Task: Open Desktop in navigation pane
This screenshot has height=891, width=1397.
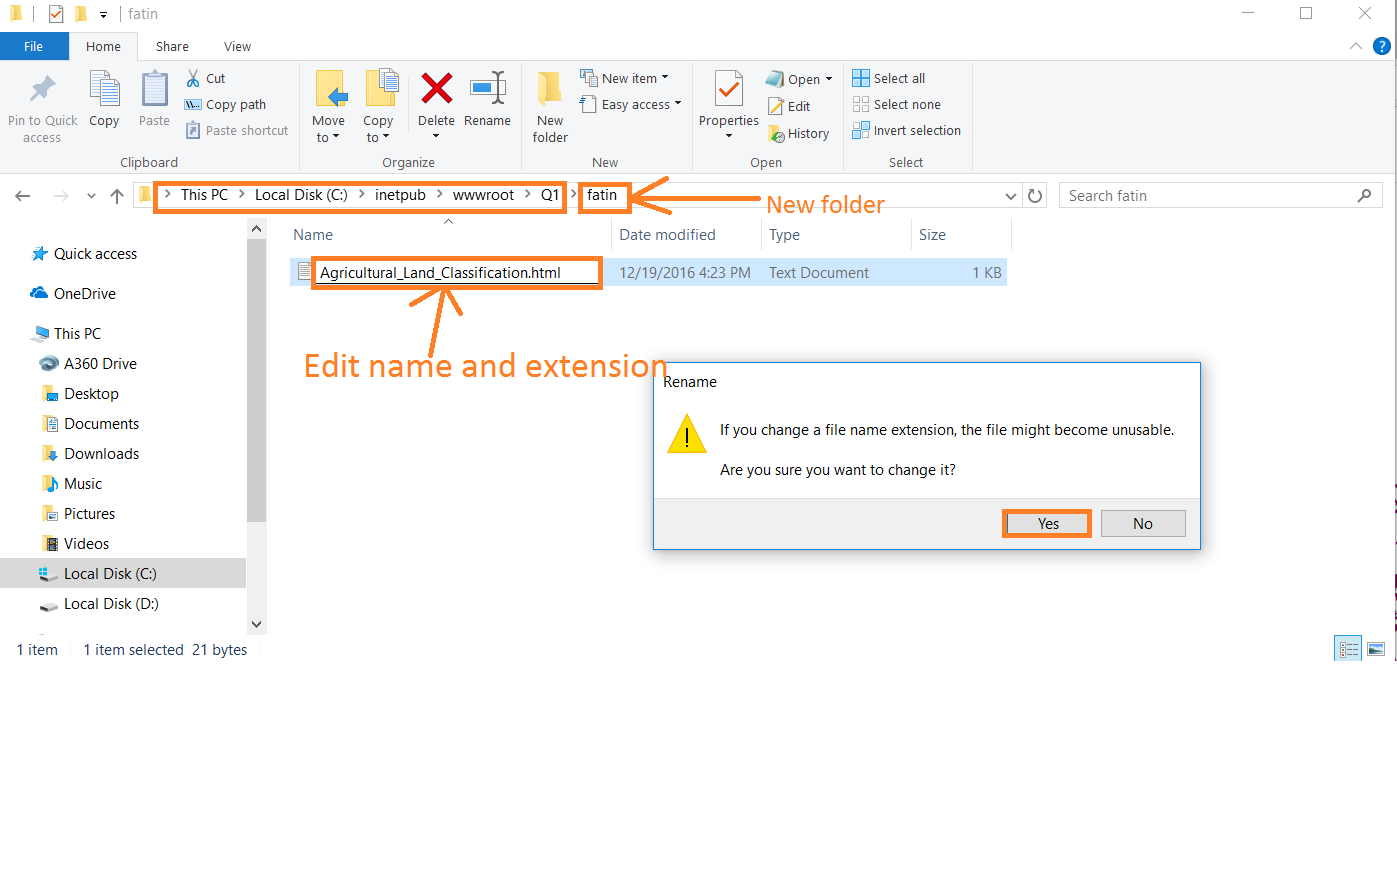Action: click(x=91, y=394)
